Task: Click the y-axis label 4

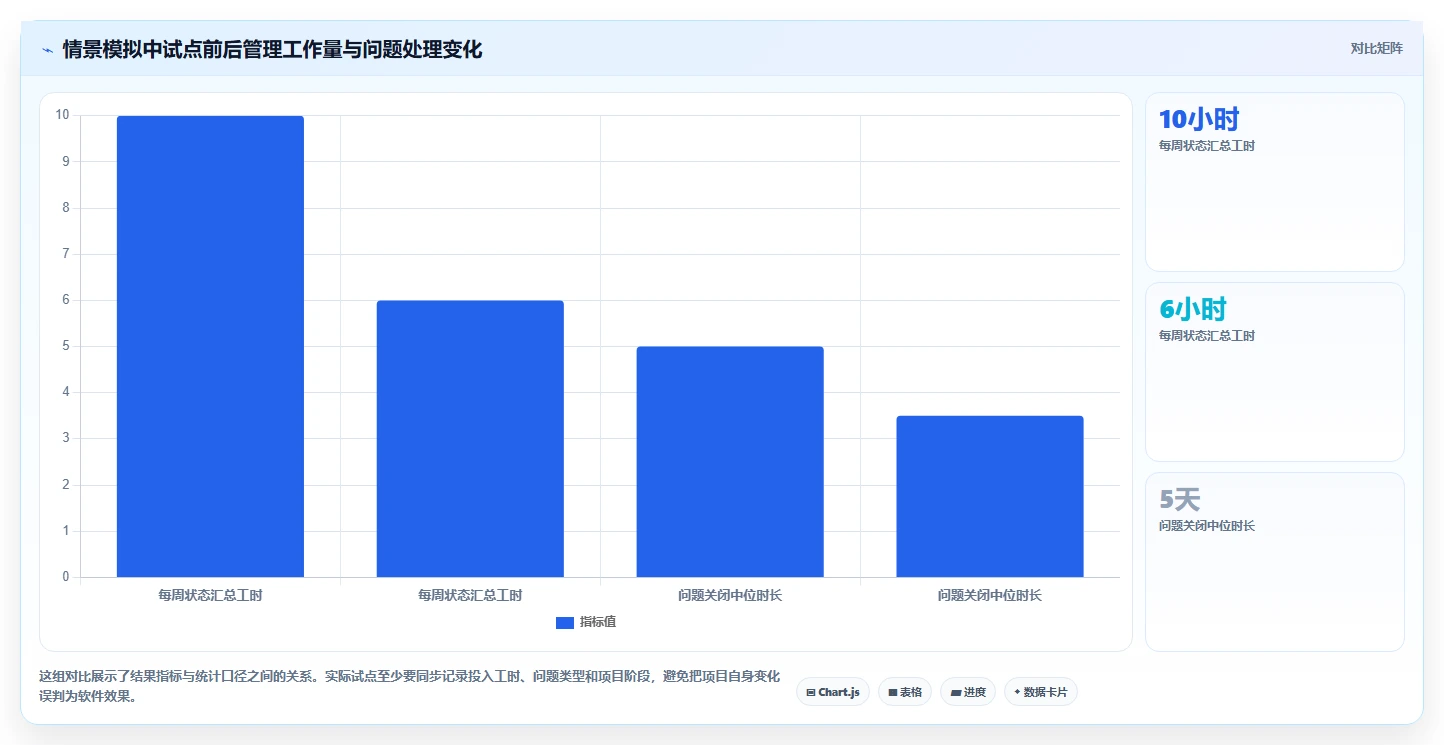Action: click(x=66, y=392)
